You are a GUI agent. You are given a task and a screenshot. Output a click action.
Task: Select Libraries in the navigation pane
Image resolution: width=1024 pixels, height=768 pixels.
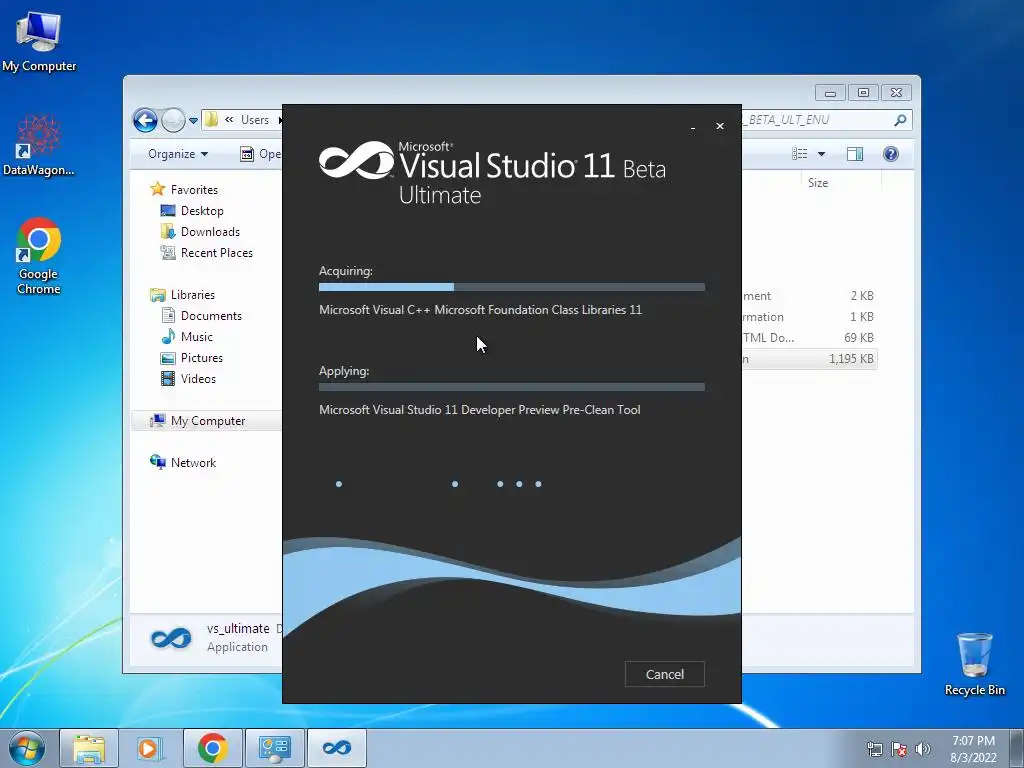193,295
